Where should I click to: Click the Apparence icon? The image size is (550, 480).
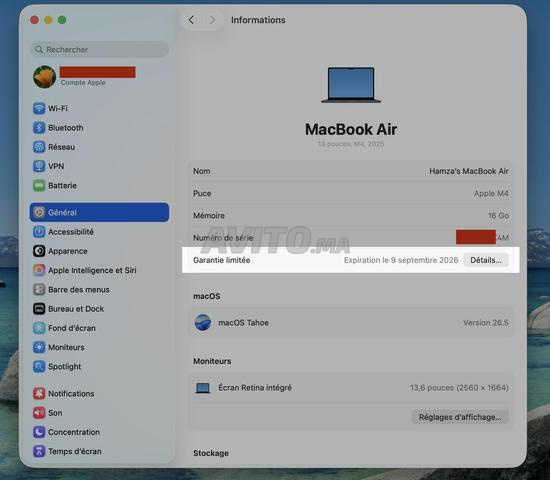coord(39,251)
